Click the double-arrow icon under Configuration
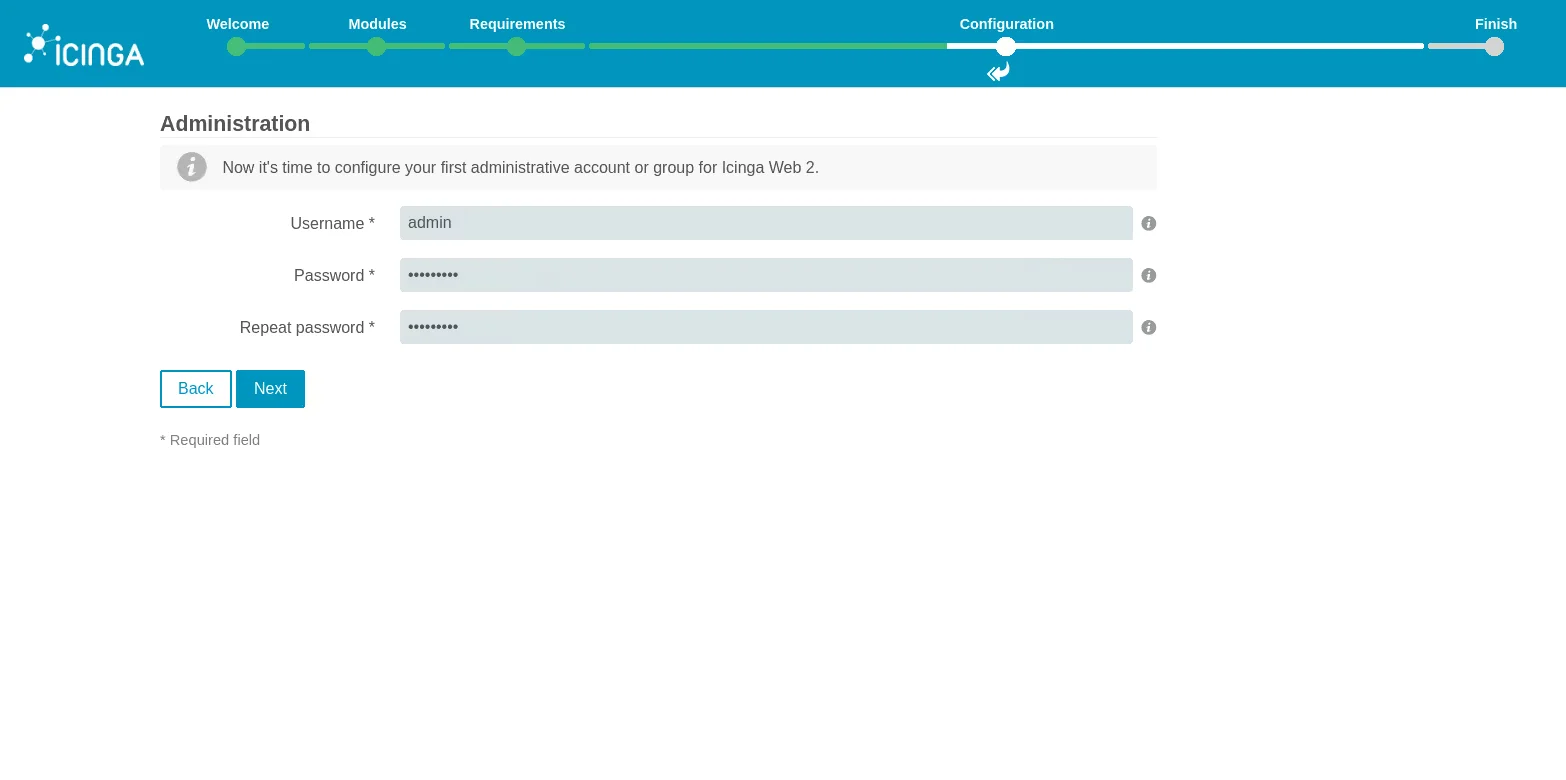 997,71
